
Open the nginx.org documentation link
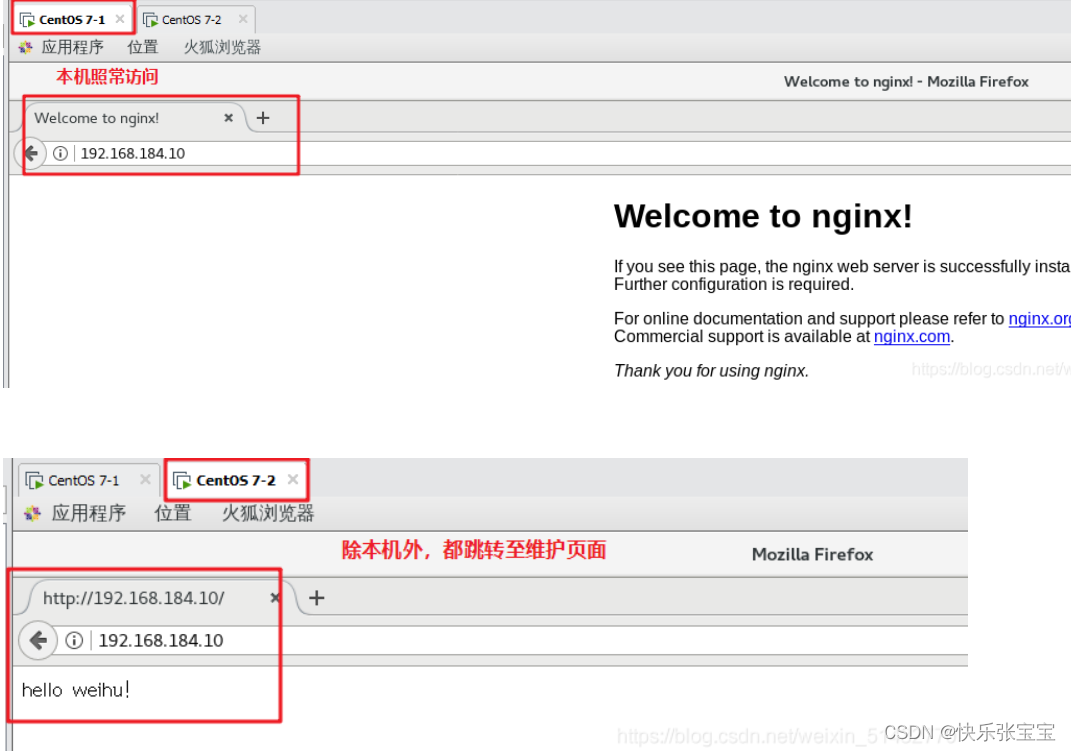pos(1040,318)
